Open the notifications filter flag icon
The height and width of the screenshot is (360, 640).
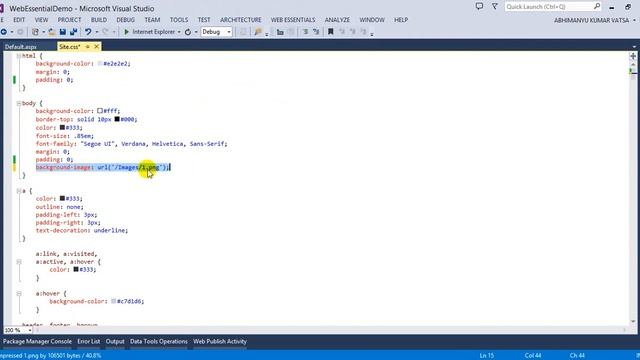(495, 7)
